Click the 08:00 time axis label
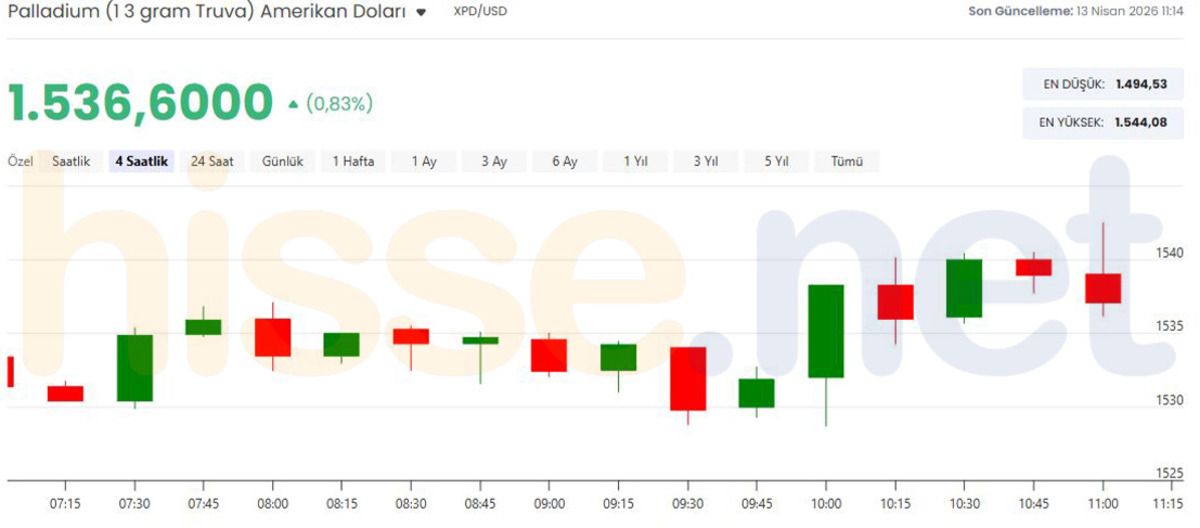The image size is (1200, 528). click(x=273, y=502)
